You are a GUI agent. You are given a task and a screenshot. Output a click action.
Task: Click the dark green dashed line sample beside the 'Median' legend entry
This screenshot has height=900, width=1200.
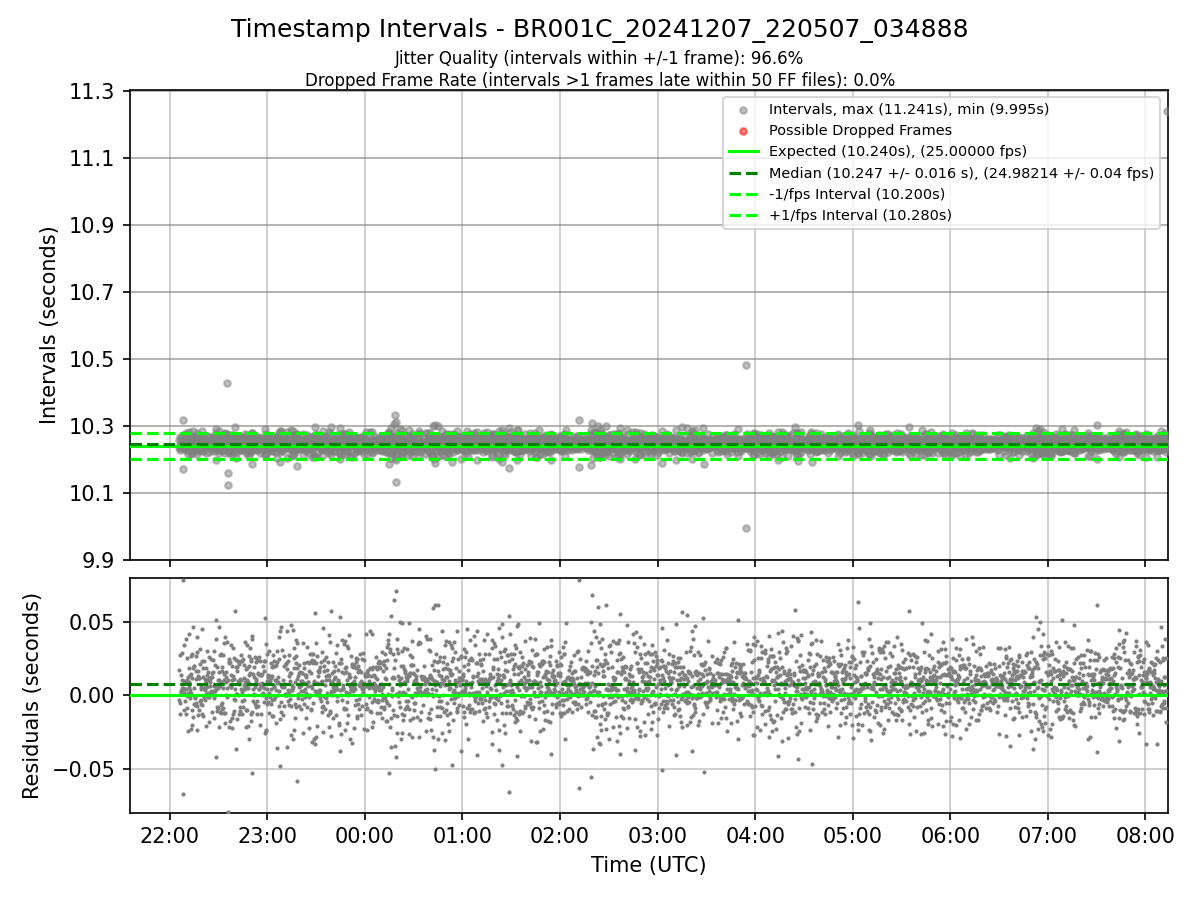pos(743,173)
